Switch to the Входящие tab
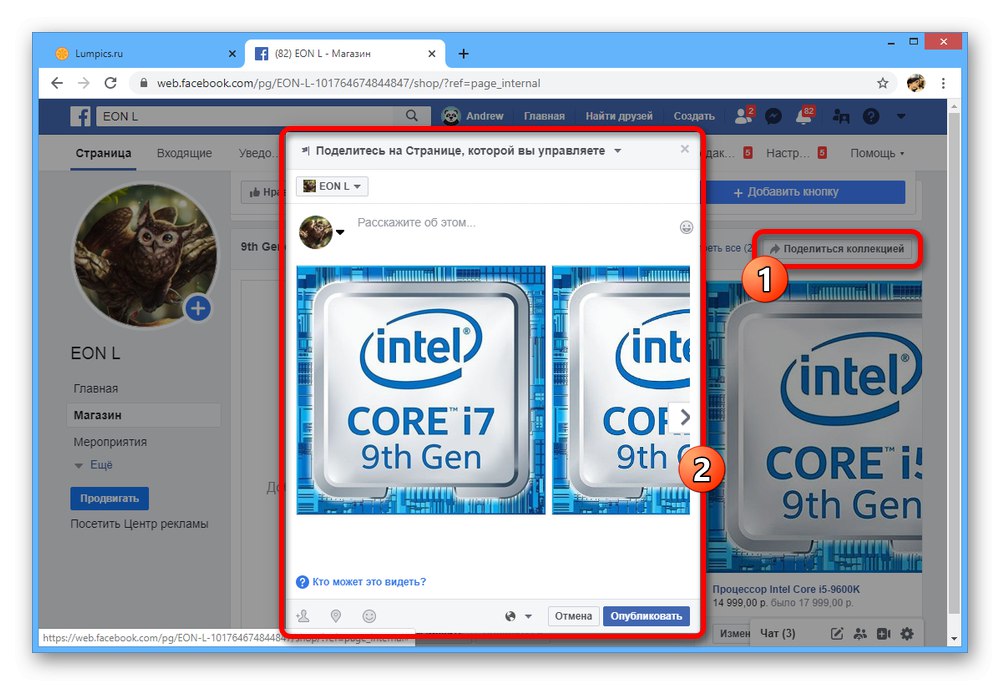 coord(184,153)
